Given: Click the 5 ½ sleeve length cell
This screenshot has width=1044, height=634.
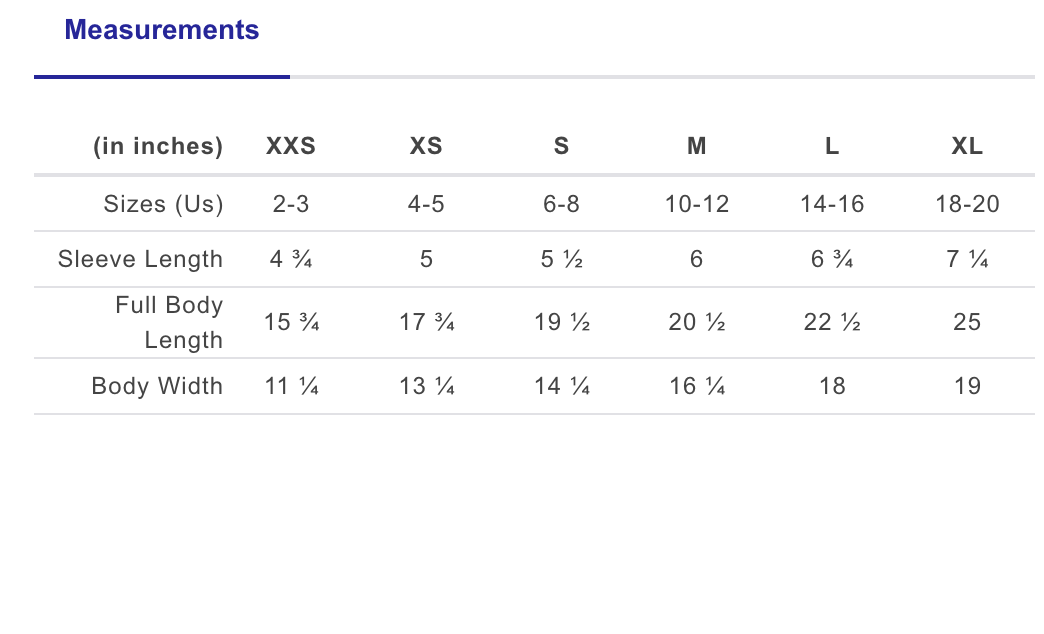Looking at the screenshot, I should click(x=561, y=260).
